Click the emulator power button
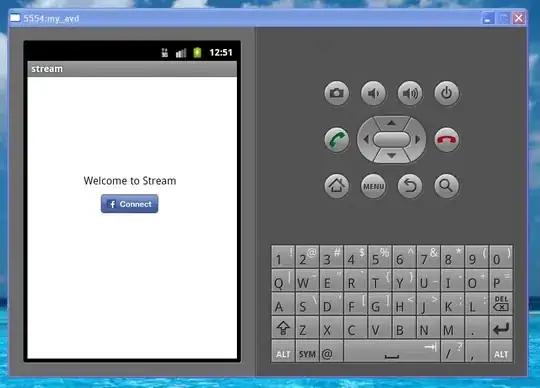This screenshot has width=540, height=388. pyautogui.click(x=447, y=93)
